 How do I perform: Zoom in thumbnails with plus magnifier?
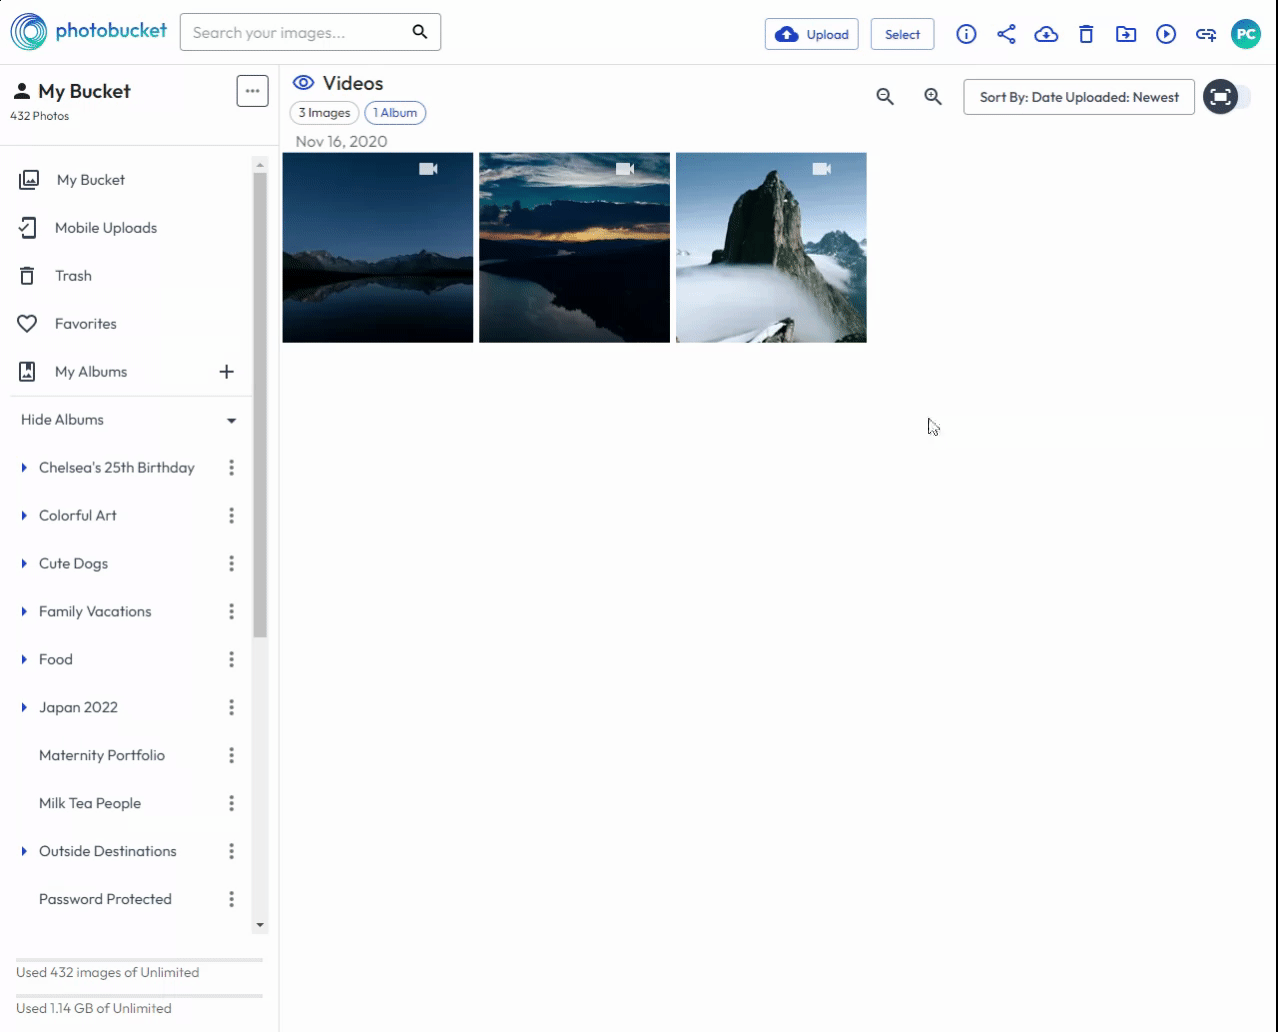point(933,97)
